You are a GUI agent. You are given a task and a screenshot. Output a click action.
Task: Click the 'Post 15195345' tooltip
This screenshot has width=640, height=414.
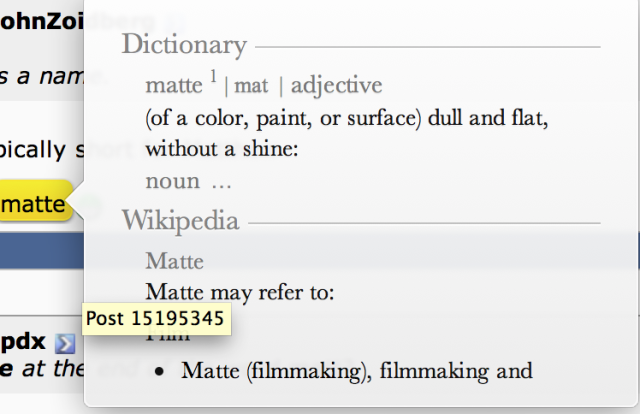tap(153, 319)
